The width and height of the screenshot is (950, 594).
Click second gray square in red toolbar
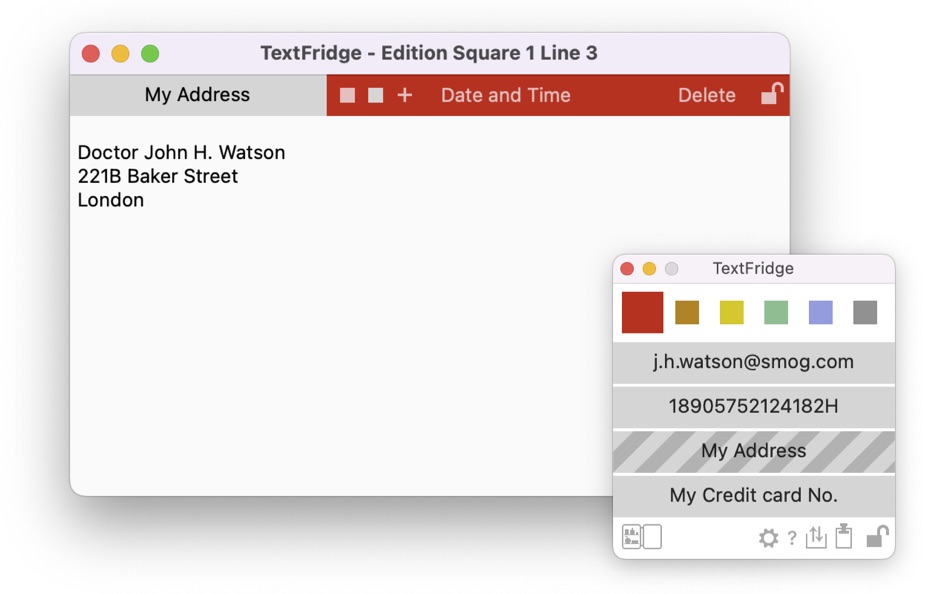(376, 95)
